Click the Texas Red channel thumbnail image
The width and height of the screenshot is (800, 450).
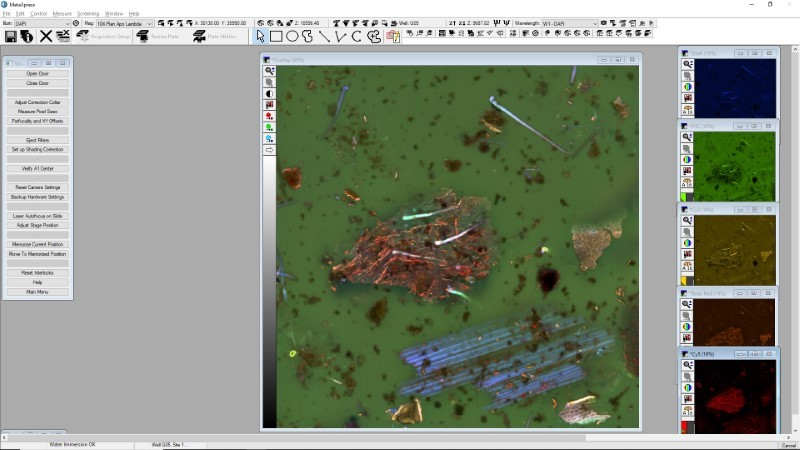click(734, 322)
